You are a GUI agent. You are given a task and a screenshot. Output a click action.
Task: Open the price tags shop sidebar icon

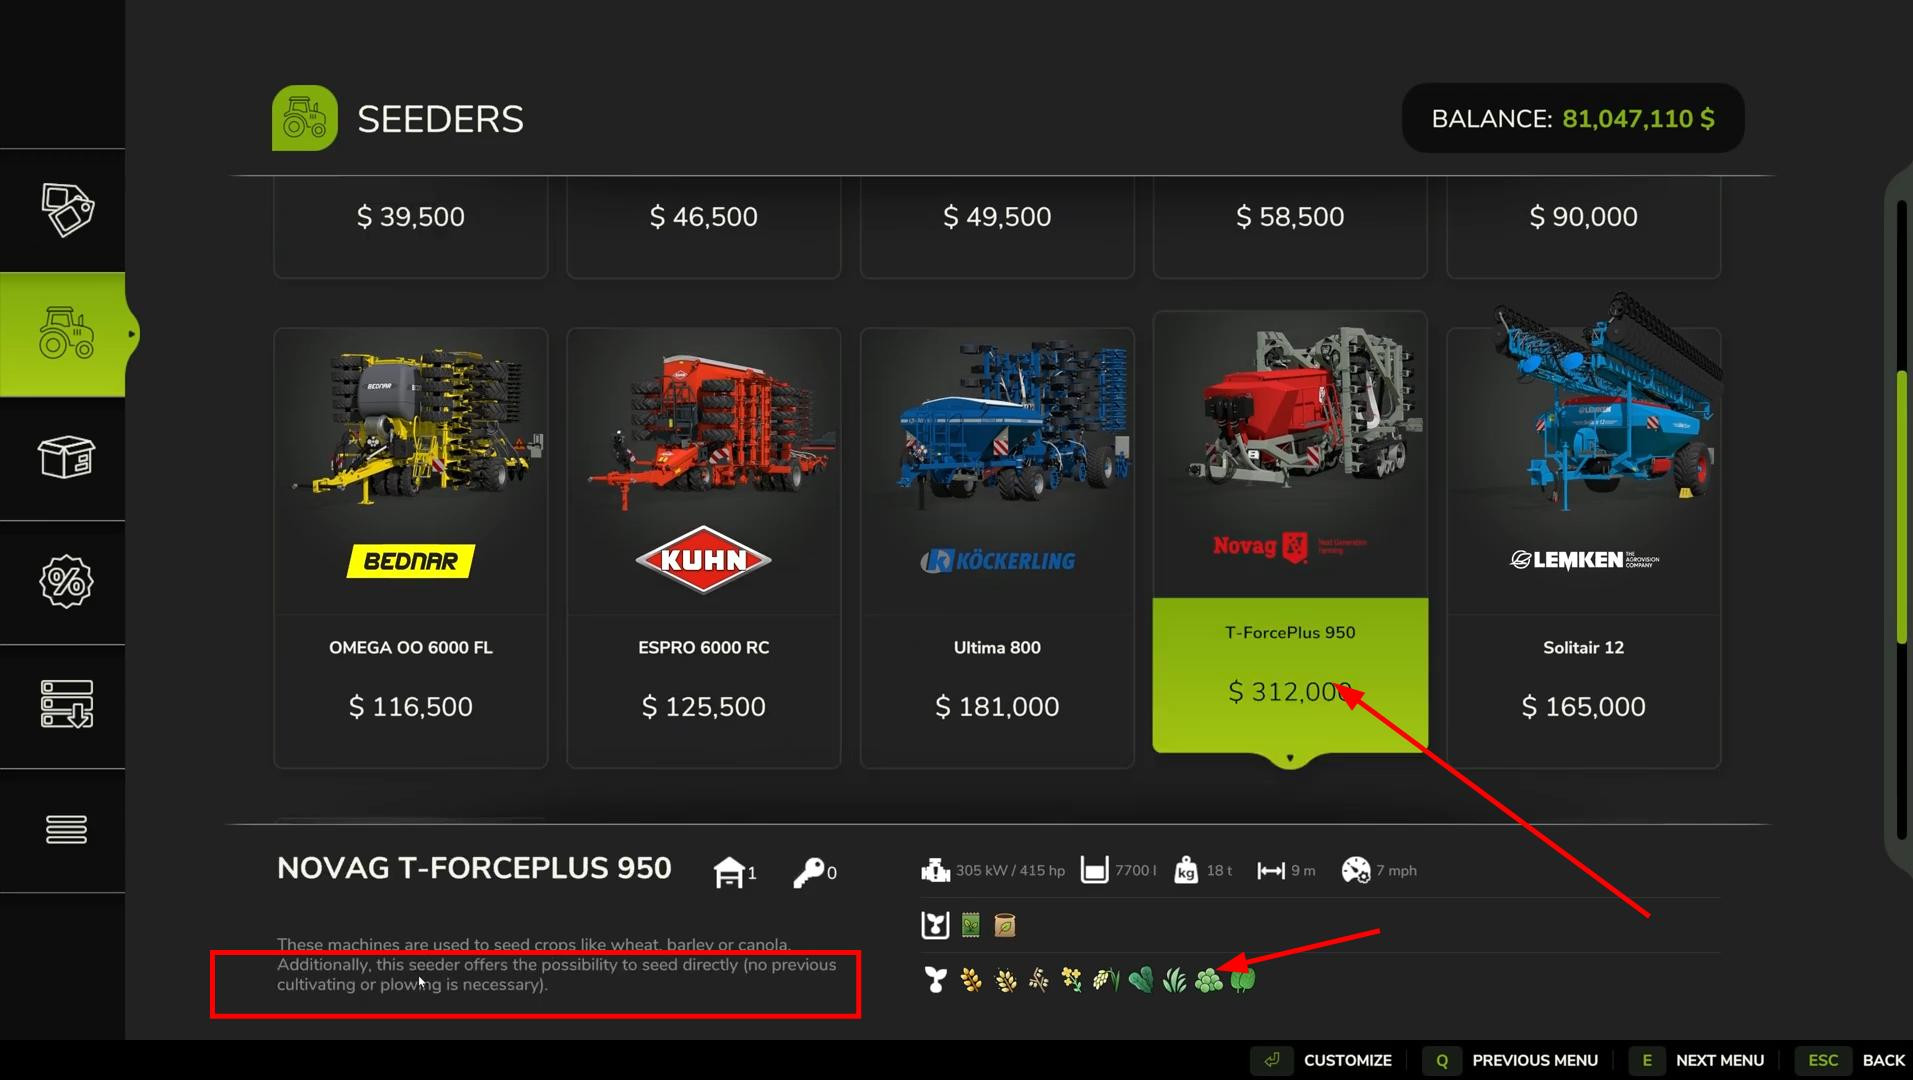coord(67,210)
